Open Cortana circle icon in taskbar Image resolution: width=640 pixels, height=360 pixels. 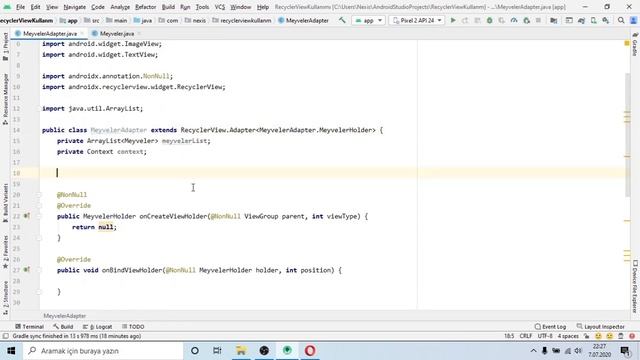tap(195, 351)
